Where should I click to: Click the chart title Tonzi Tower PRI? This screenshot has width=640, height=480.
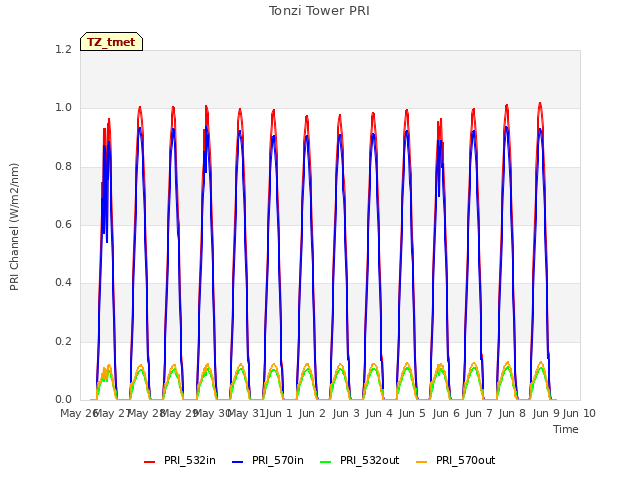coord(319,11)
